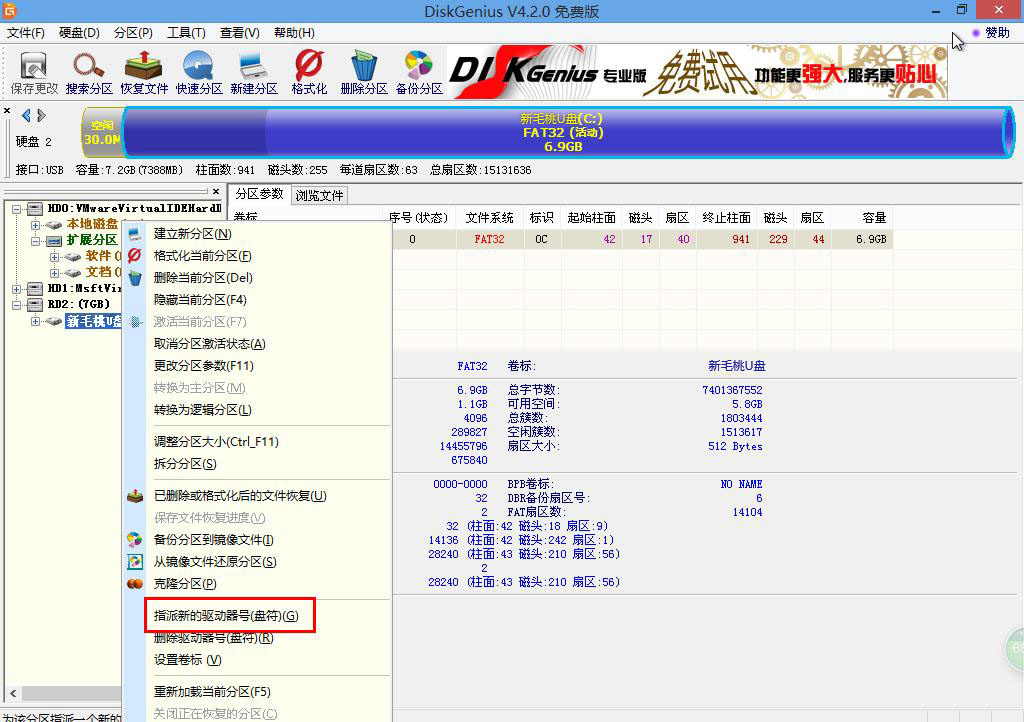Click the Backup Partition (备份分区) toolbar icon
Viewport: 1024px width, 722px height.
[419, 72]
